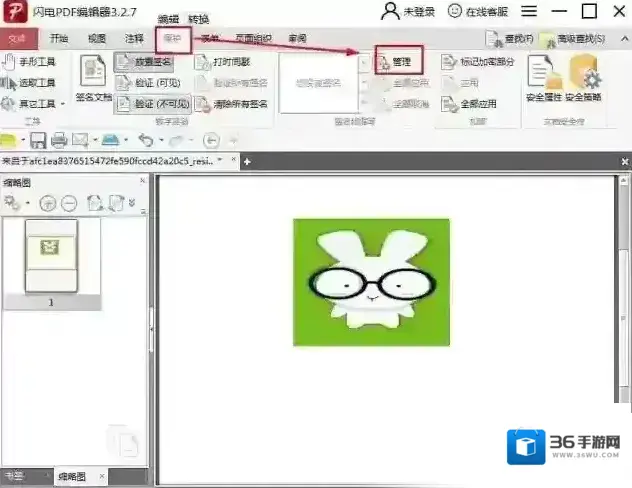Click the 签名文档 sign document icon
Screen dimensions: 632x488
pos(95,78)
